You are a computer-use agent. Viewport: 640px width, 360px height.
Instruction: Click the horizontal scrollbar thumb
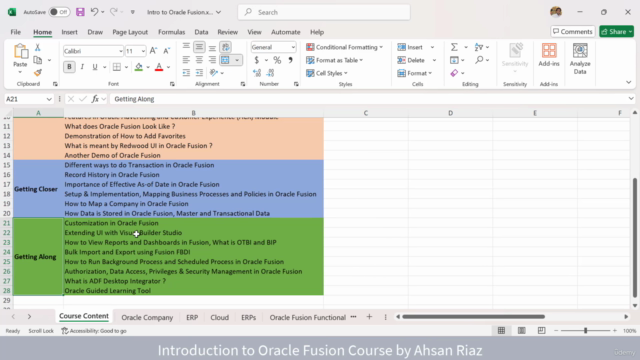473,316
